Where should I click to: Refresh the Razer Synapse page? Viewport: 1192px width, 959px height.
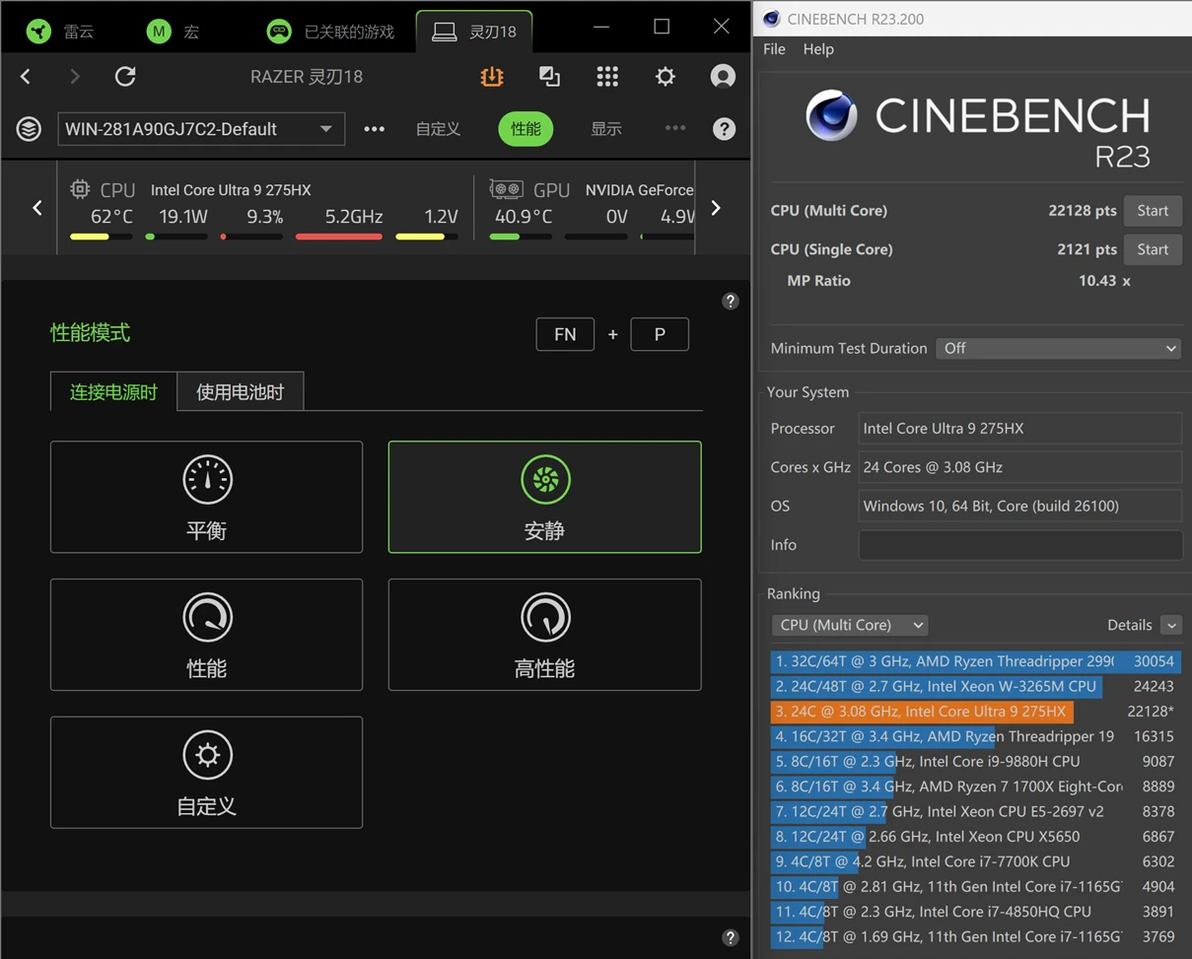pyautogui.click(x=125, y=76)
